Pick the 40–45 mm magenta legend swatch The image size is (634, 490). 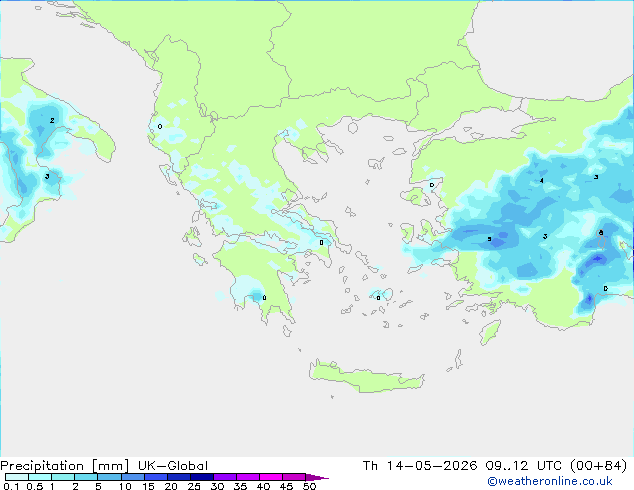pos(271,477)
